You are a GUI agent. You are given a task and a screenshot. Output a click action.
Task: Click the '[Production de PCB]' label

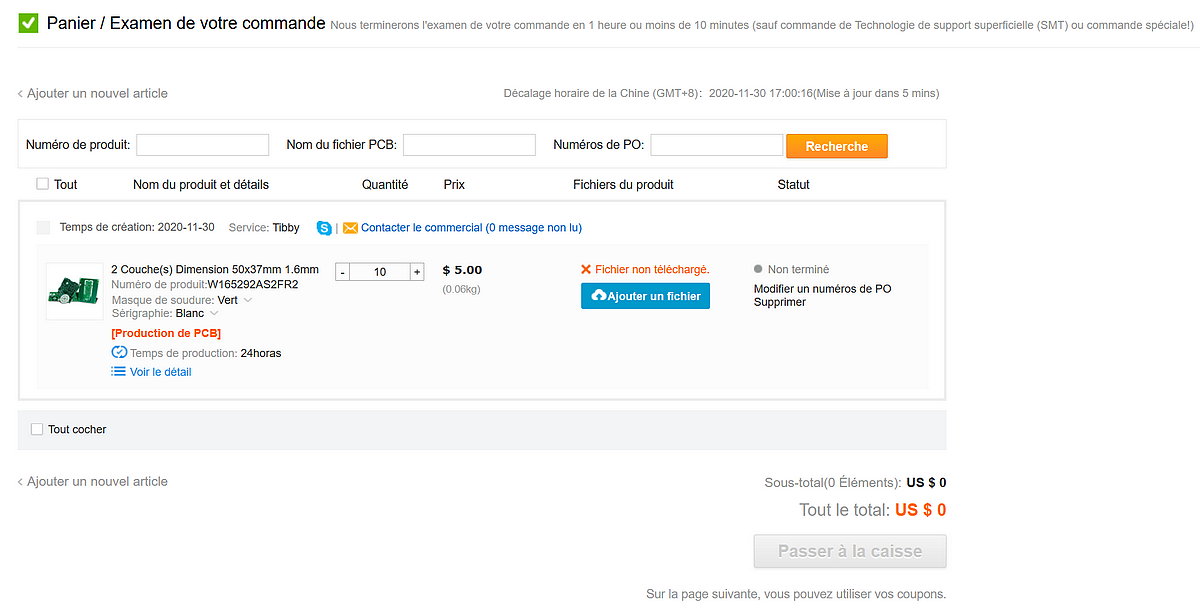(x=166, y=333)
